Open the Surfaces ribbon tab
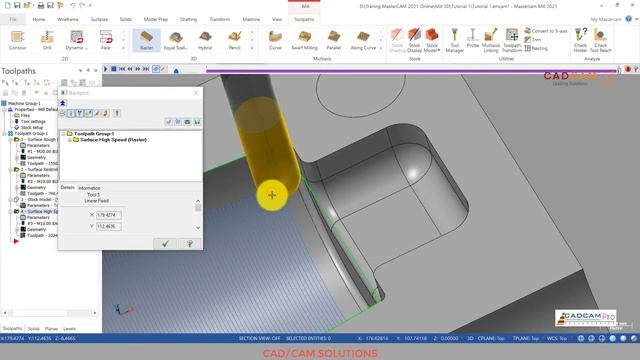The height and width of the screenshot is (360, 640). (x=99, y=19)
